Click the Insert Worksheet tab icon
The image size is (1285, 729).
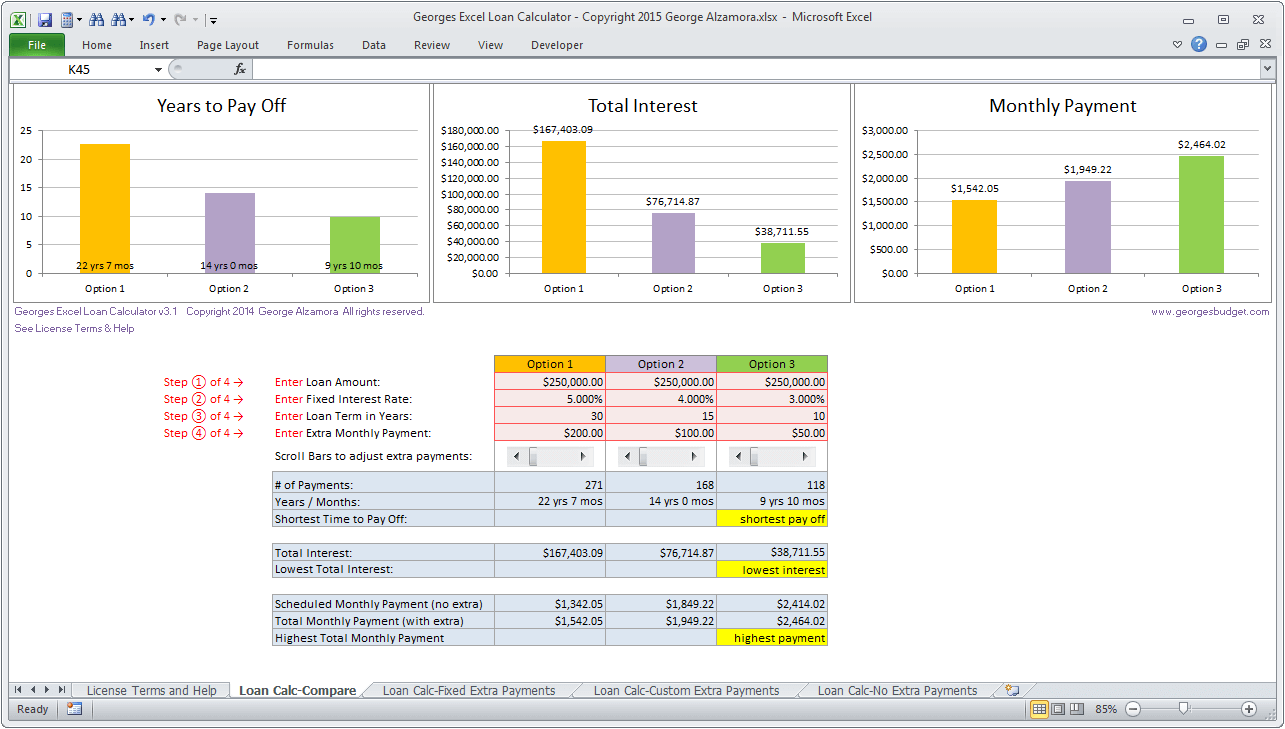coord(1012,690)
